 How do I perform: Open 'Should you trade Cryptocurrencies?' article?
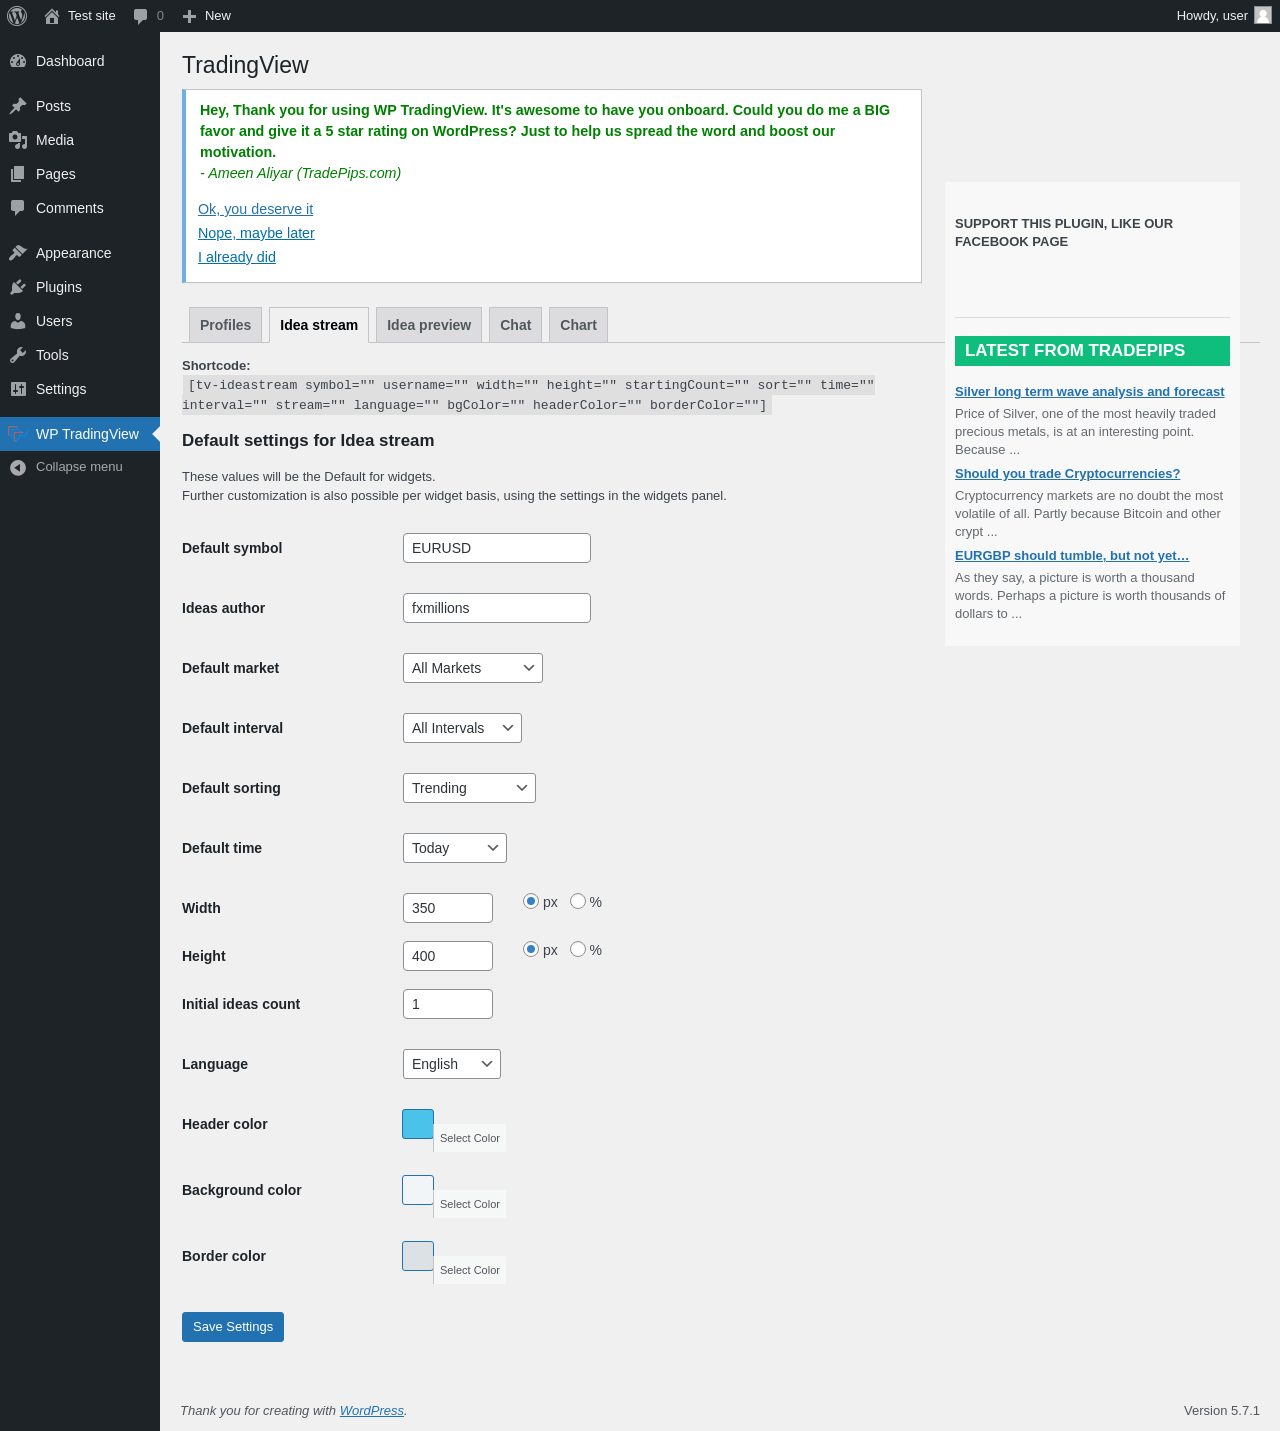point(1067,474)
